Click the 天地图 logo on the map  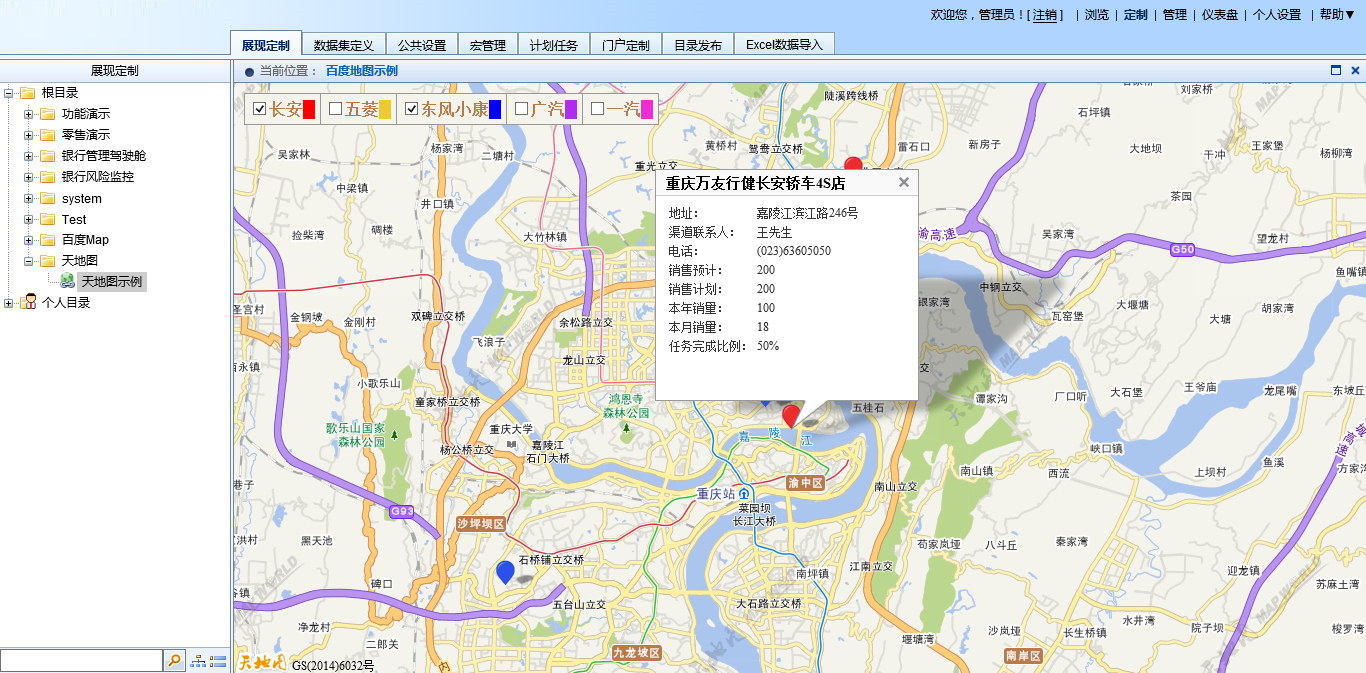coord(262,662)
